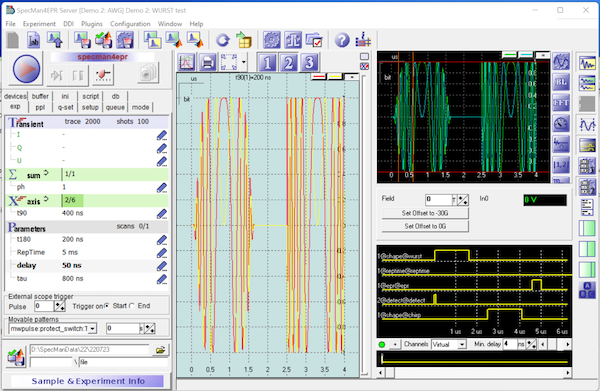
Task: Open the selection tool dropdown arrow above graph
Action: (244, 62)
